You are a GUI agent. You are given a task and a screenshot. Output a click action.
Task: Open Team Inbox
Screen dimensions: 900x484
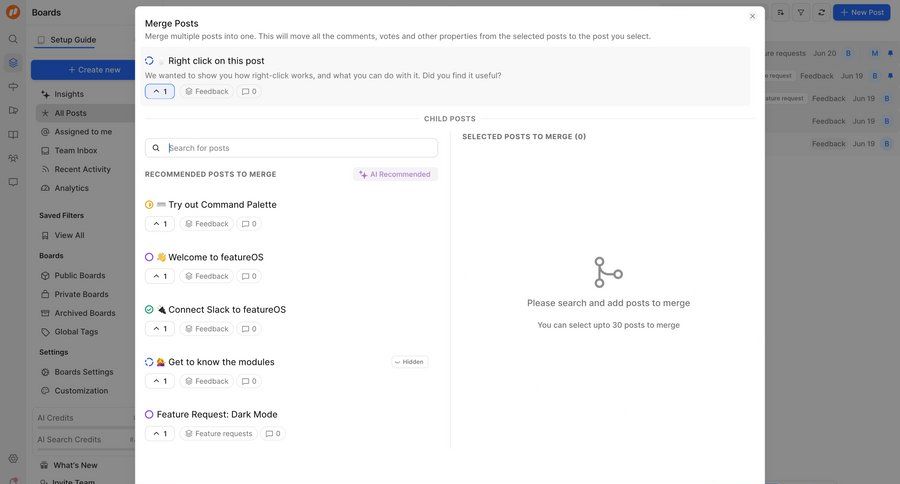(76, 150)
